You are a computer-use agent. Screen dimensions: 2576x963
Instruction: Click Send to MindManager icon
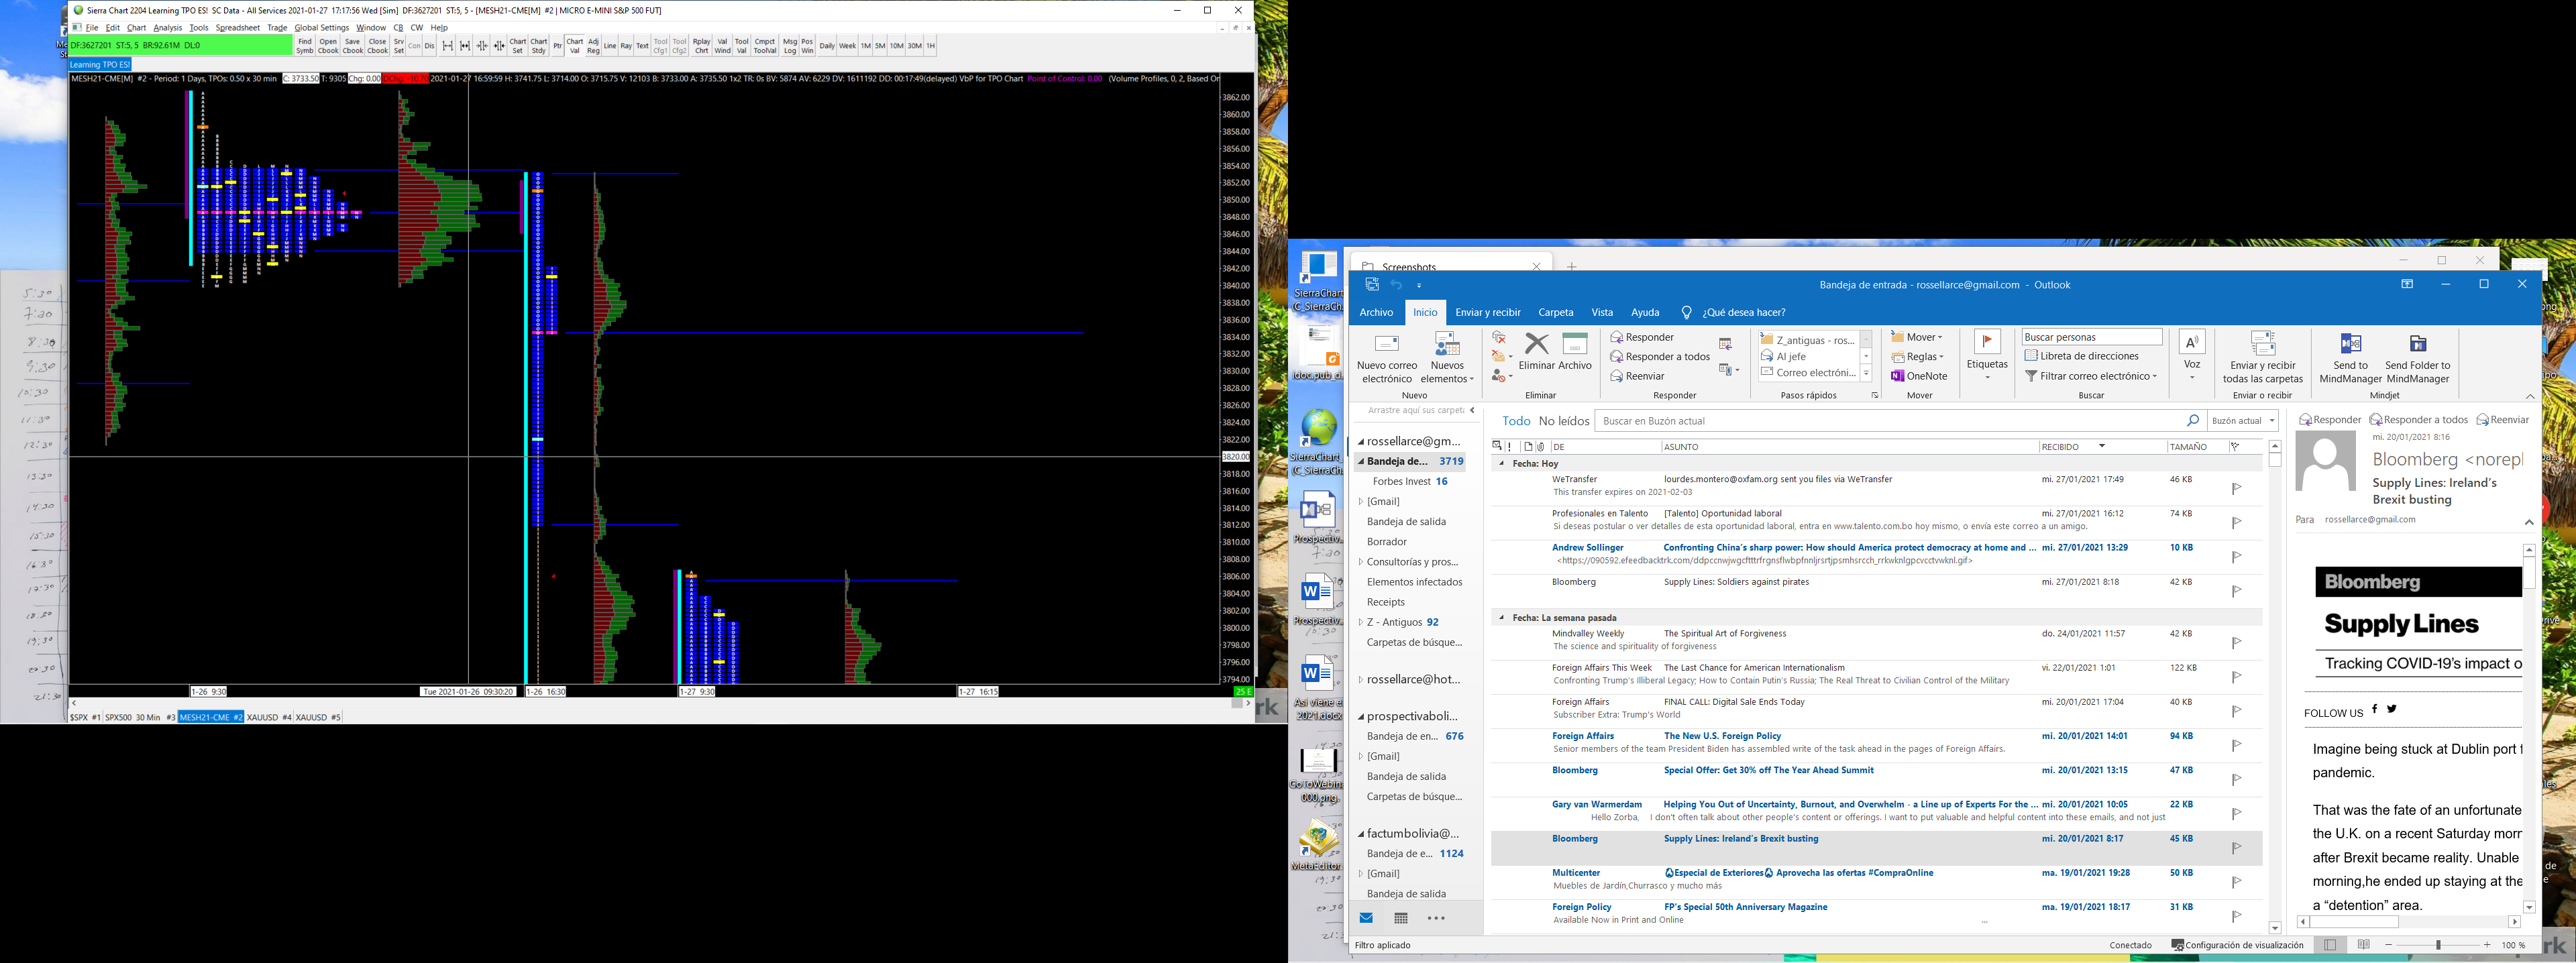[x=2350, y=345]
